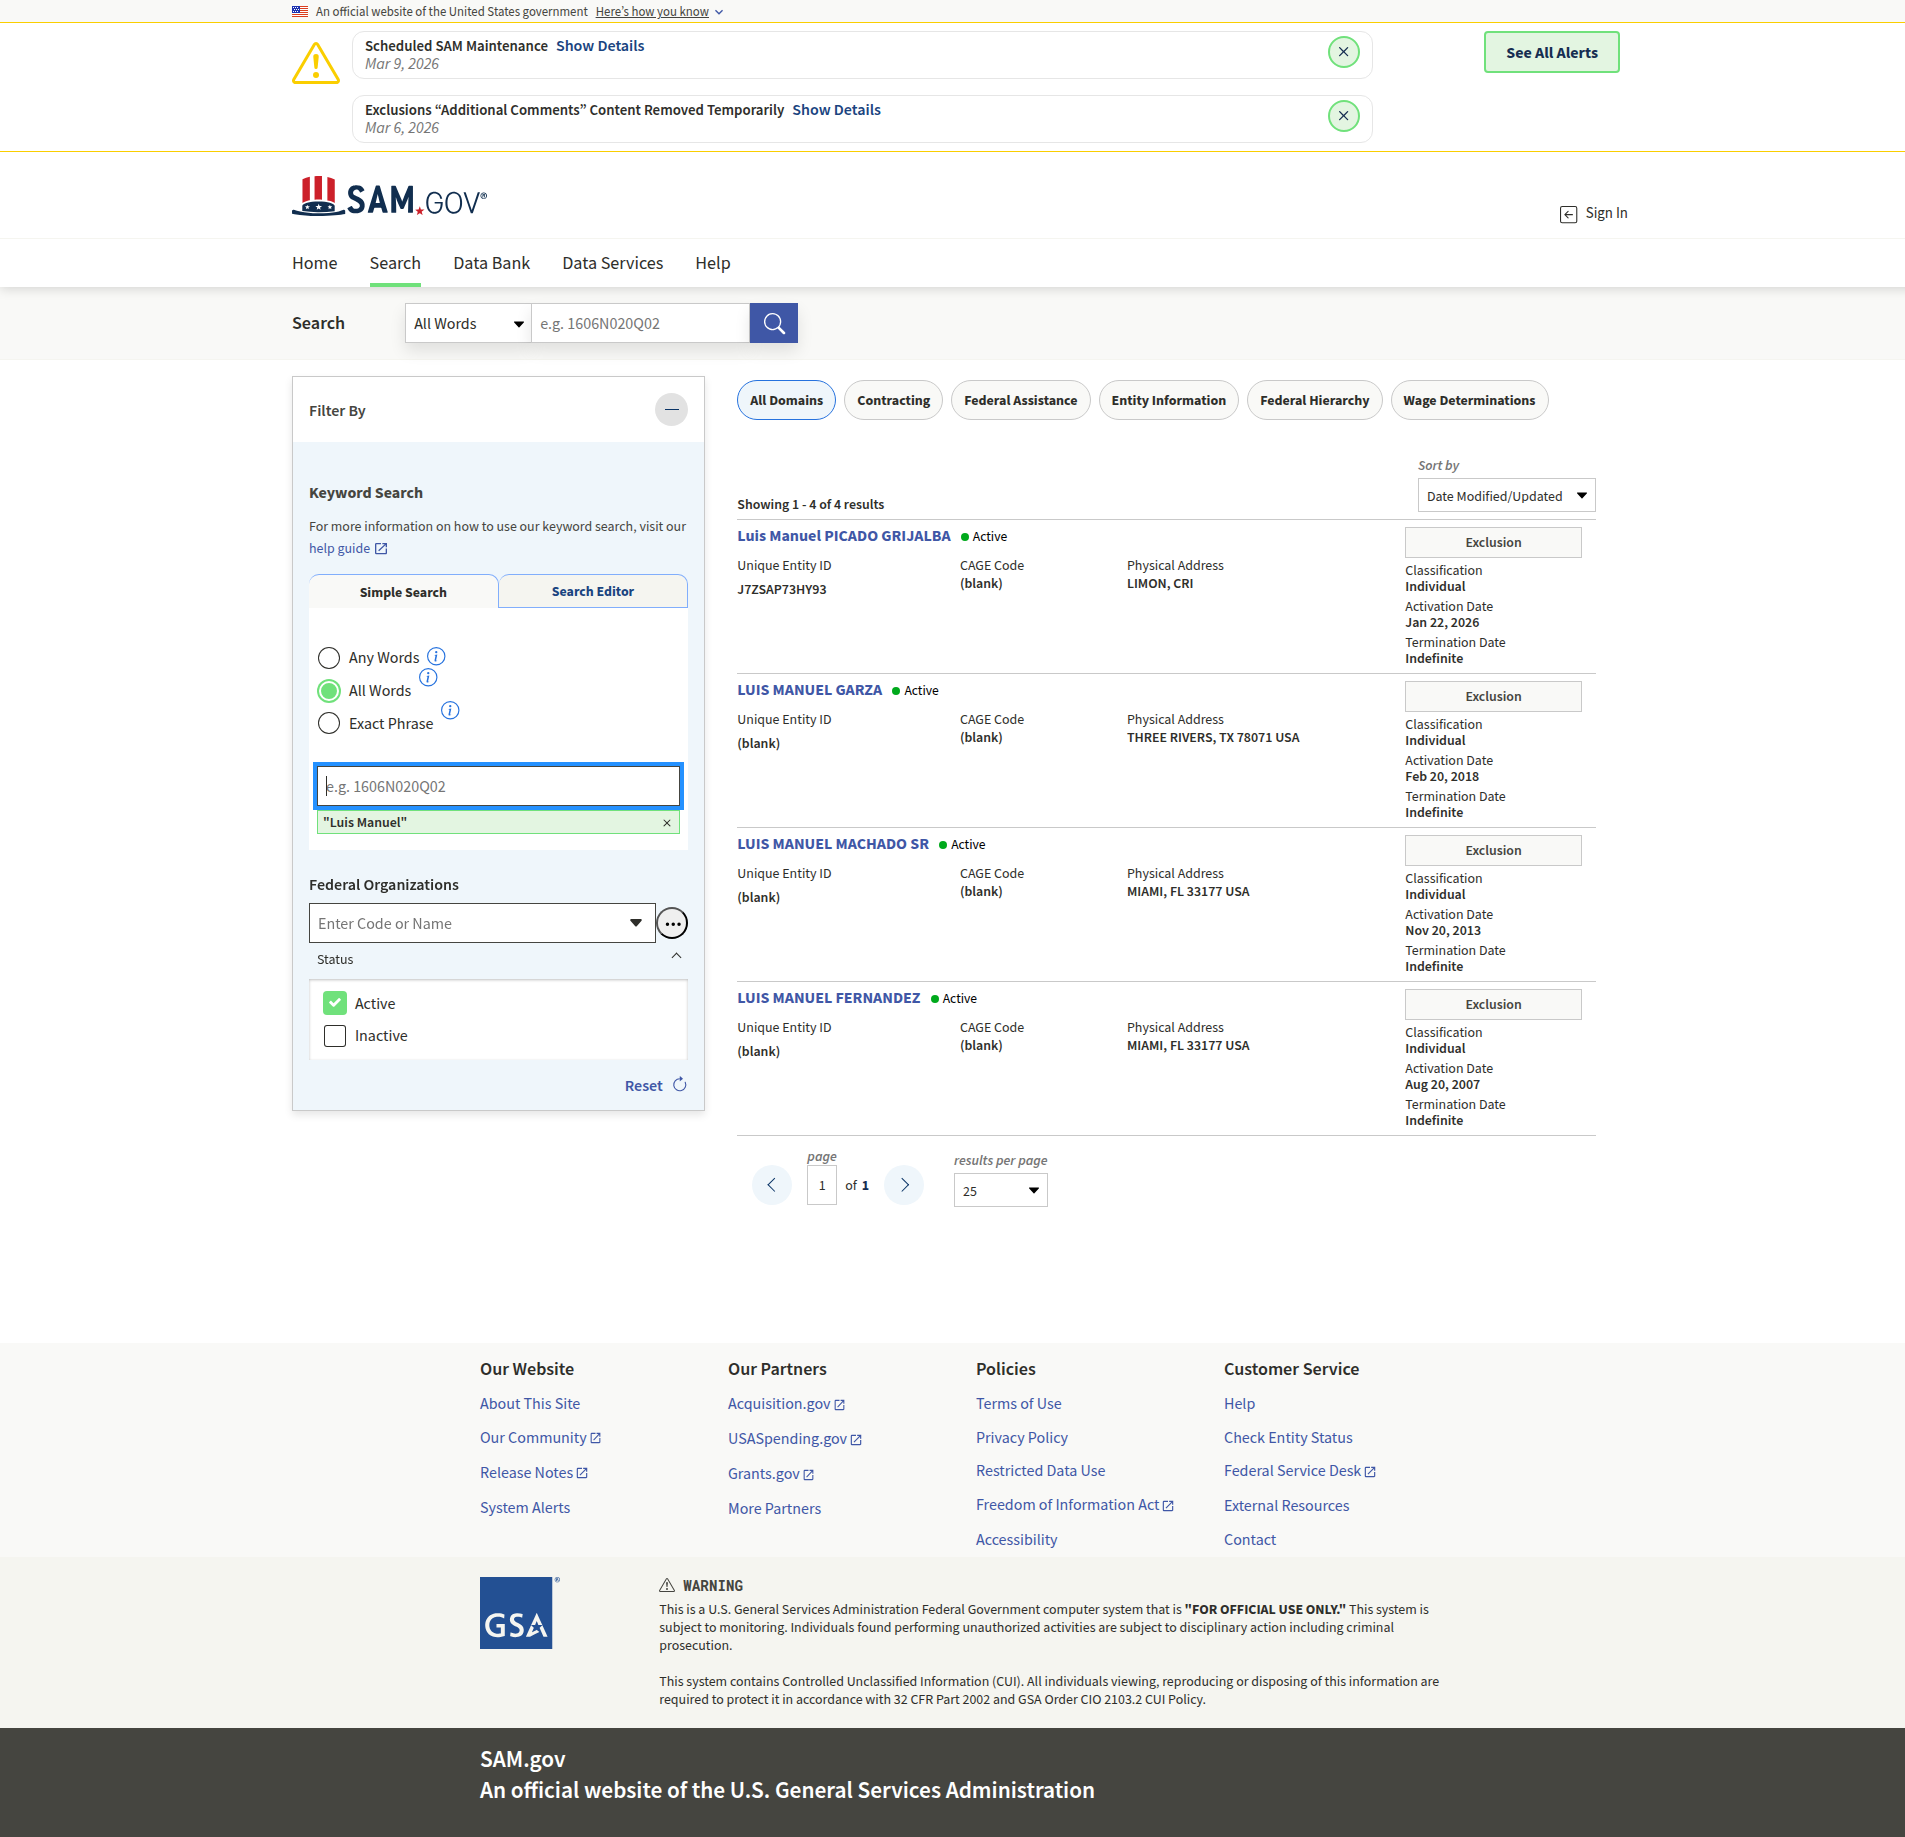Uncheck the Active status checkbox
Viewport: 1905px width, 1837px height.
point(335,1003)
